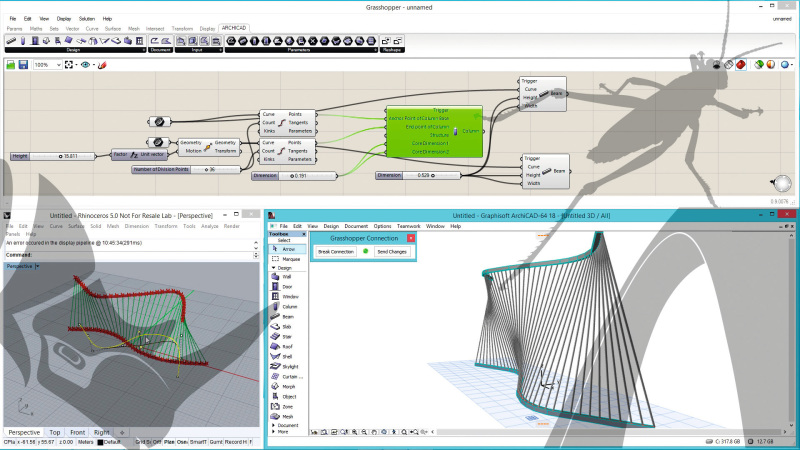
Task: Toggle Ortho in Rhino status bar
Action: point(157,442)
